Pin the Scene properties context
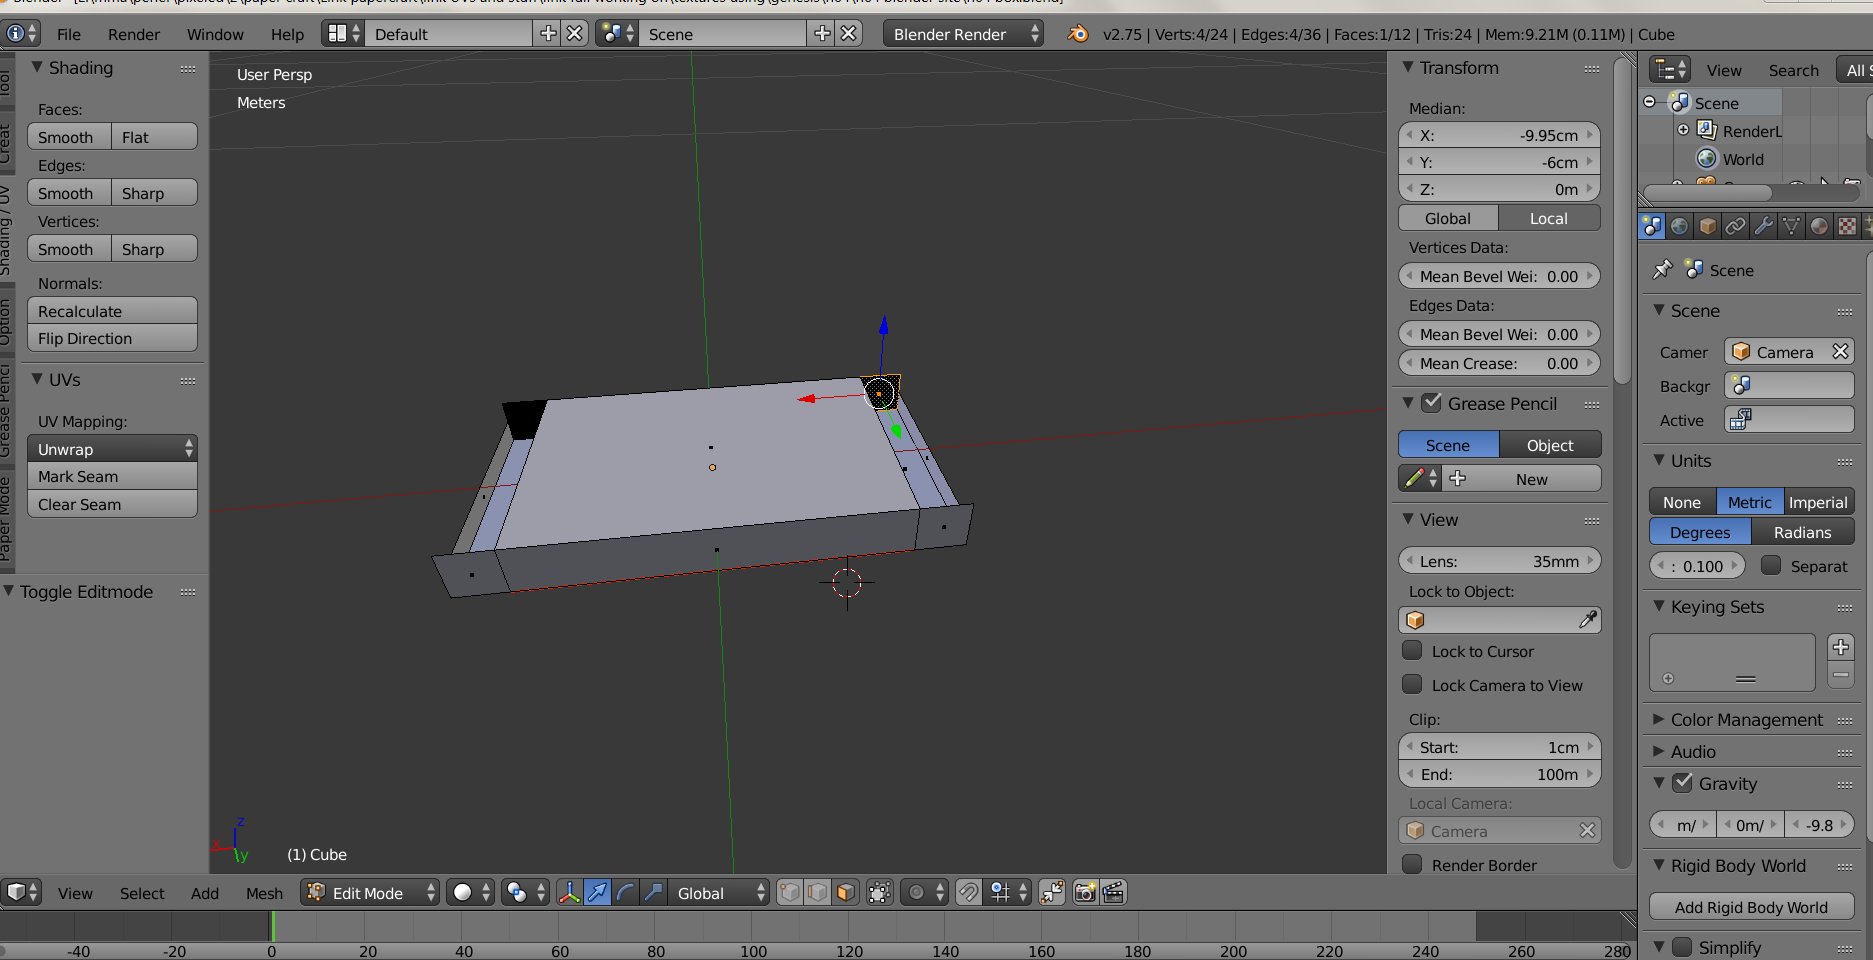1873x960 pixels. (1662, 270)
